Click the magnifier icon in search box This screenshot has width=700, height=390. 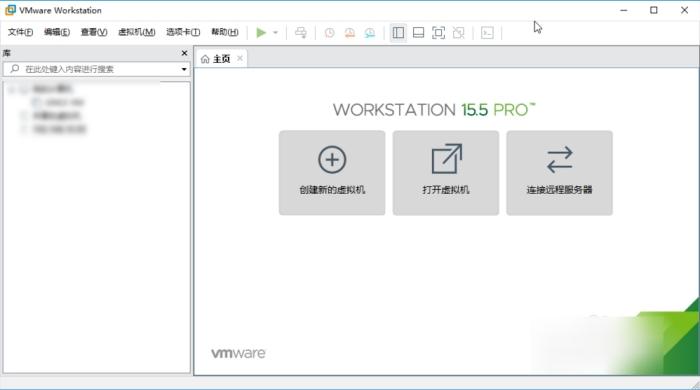(15, 69)
